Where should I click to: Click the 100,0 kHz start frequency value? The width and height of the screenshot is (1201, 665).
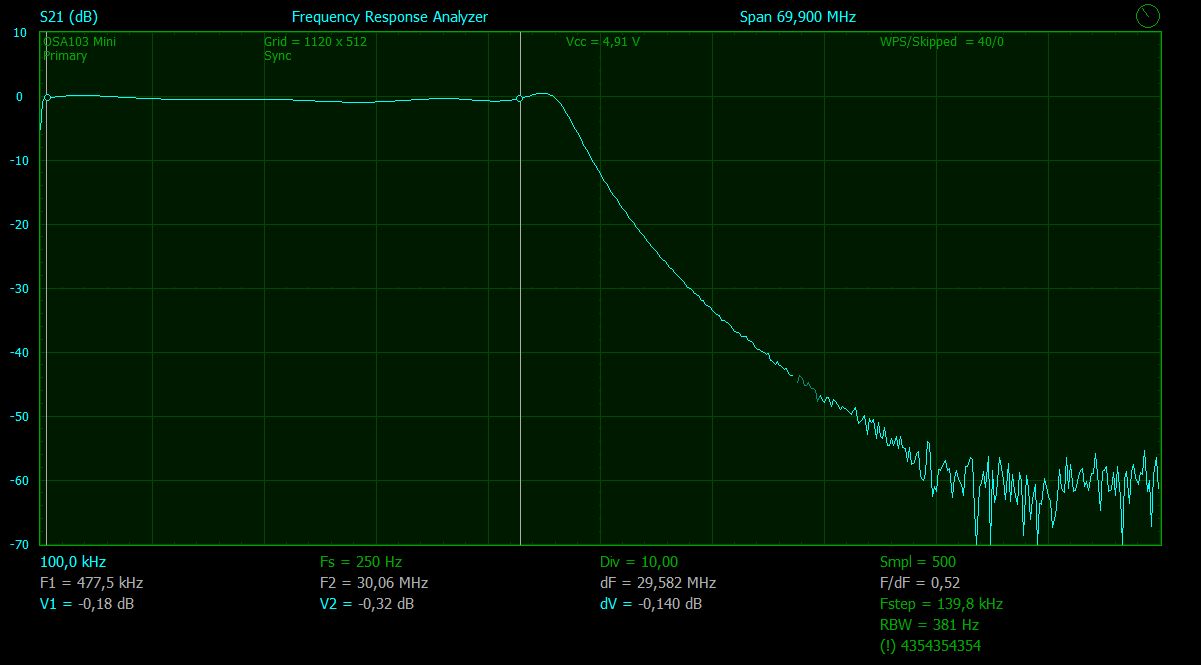click(x=73, y=562)
